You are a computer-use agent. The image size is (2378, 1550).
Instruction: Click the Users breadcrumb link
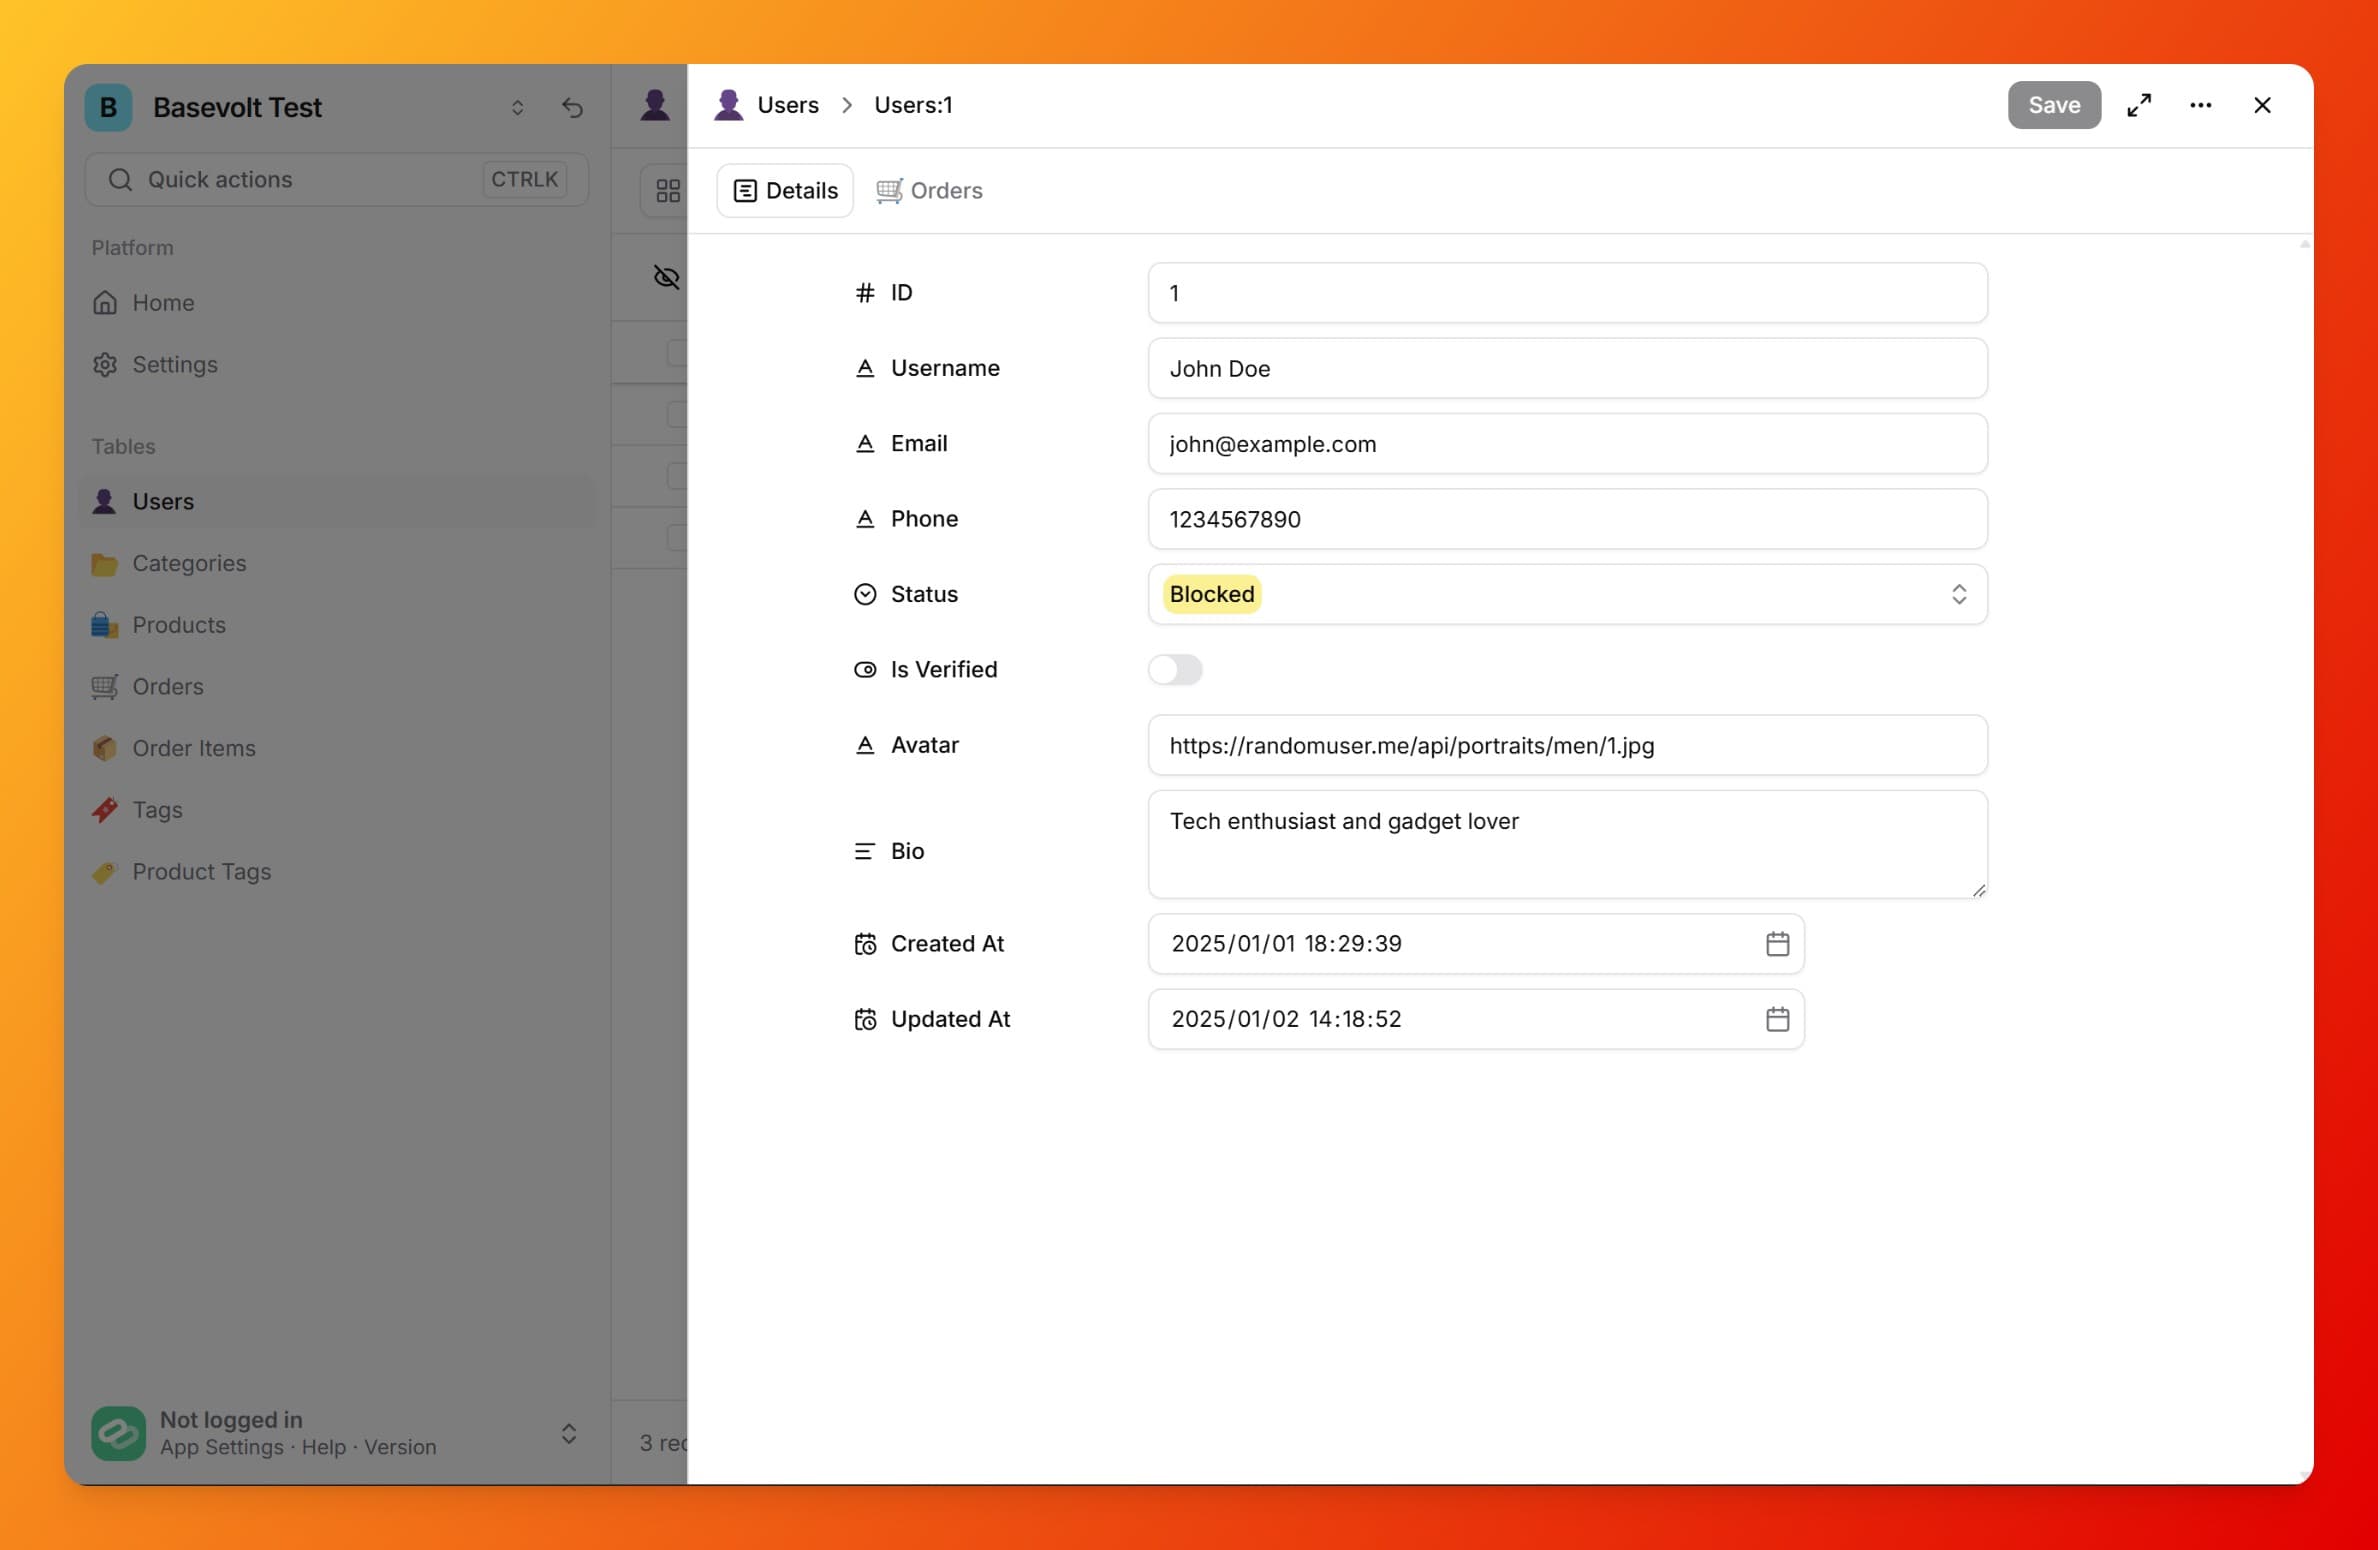(x=788, y=104)
